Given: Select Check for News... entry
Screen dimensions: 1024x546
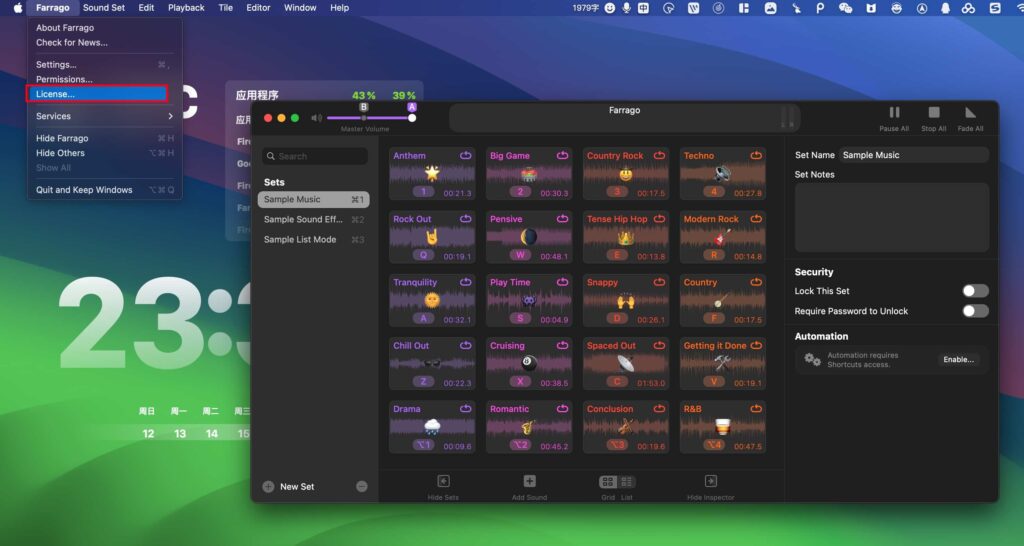Looking at the screenshot, I should click(104, 42).
